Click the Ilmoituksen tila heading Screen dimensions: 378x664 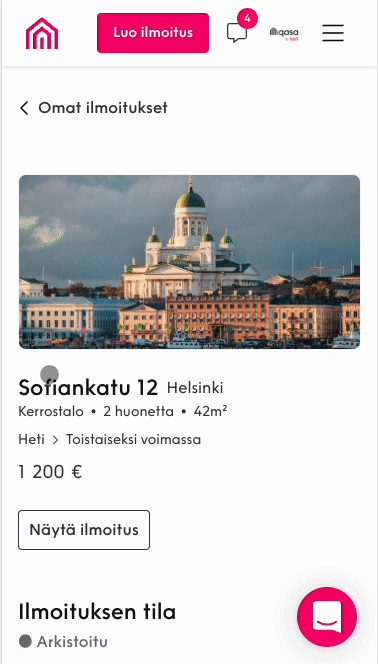pyautogui.click(x=97, y=612)
